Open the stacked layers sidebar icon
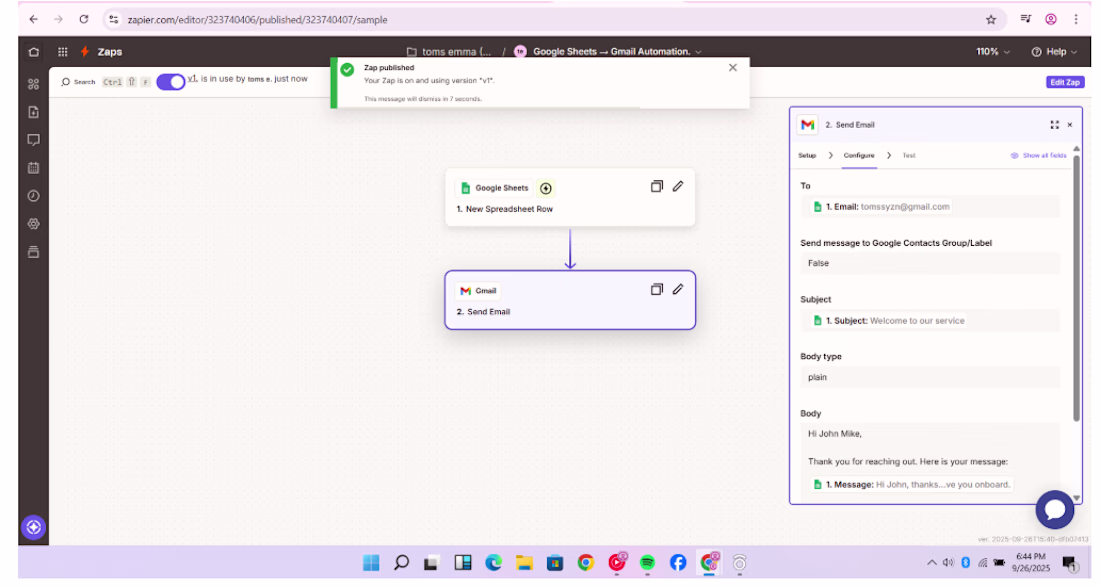This screenshot has height=587, width=1100. 34,252
